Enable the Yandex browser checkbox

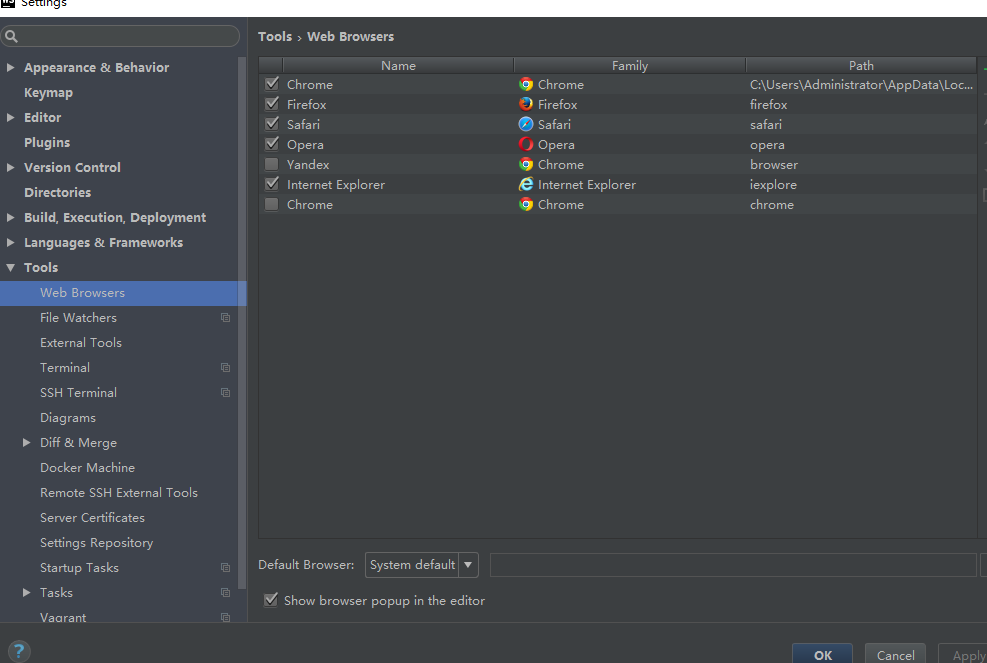point(272,164)
